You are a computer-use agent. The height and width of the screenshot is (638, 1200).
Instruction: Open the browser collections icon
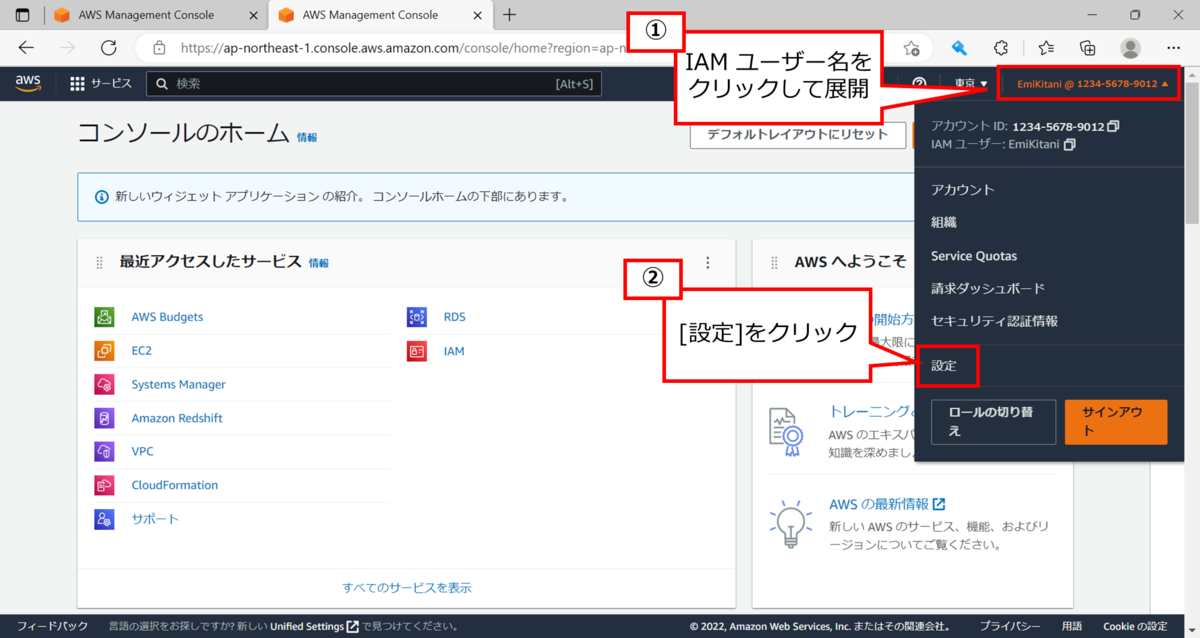pos(1088,48)
